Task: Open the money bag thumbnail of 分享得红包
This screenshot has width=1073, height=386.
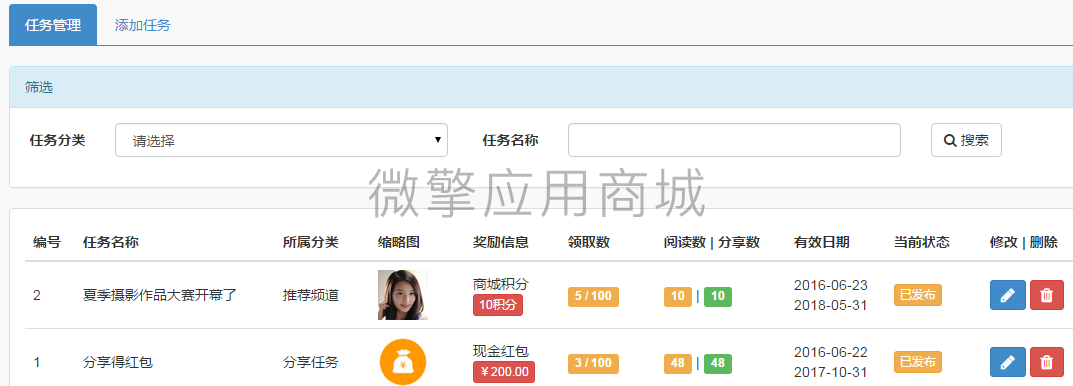Action: [x=402, y=362]
